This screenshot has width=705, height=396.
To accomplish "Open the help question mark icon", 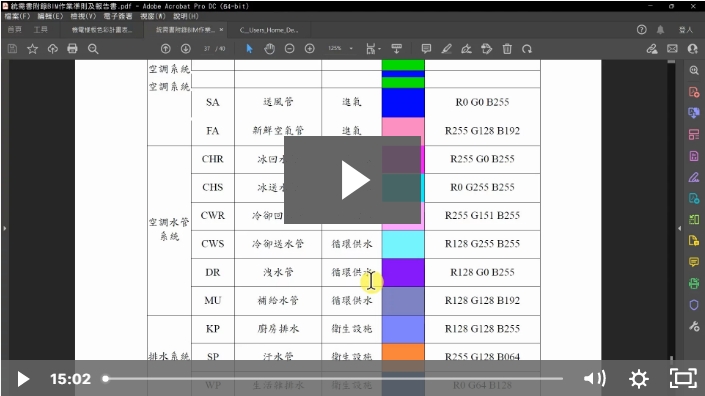I will click(642, 30).
